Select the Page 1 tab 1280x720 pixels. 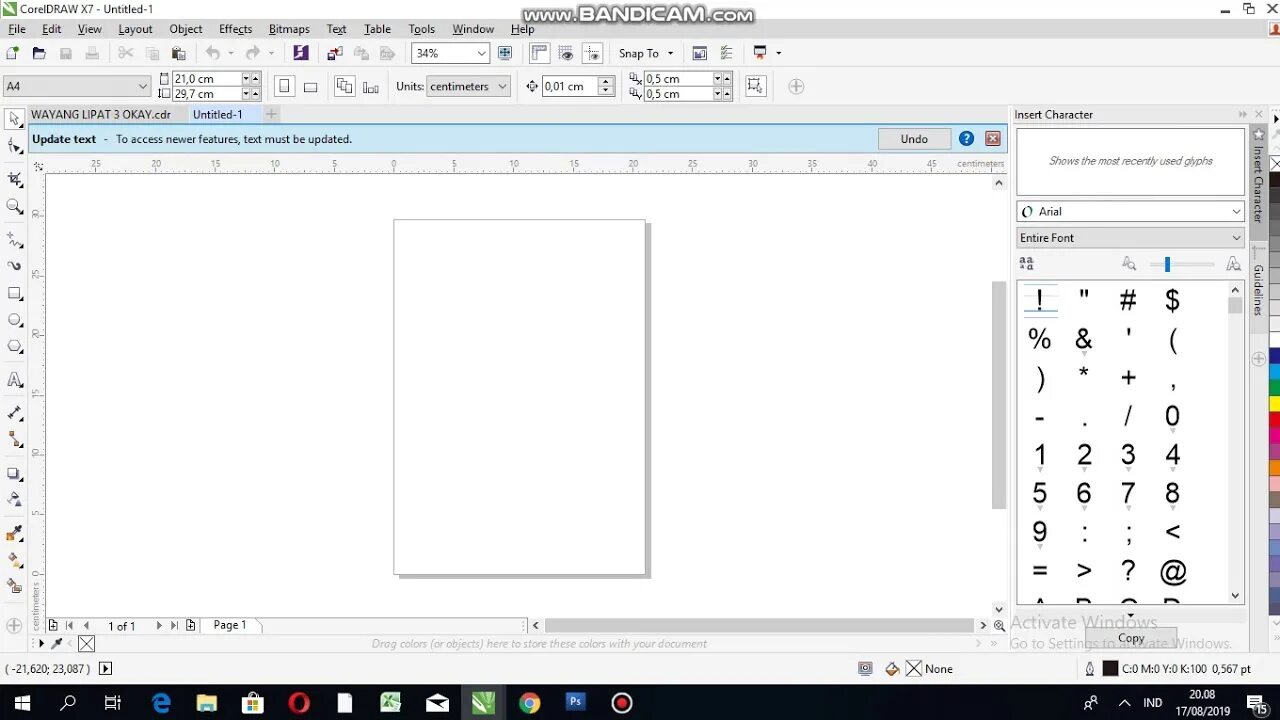coord(229,625)
